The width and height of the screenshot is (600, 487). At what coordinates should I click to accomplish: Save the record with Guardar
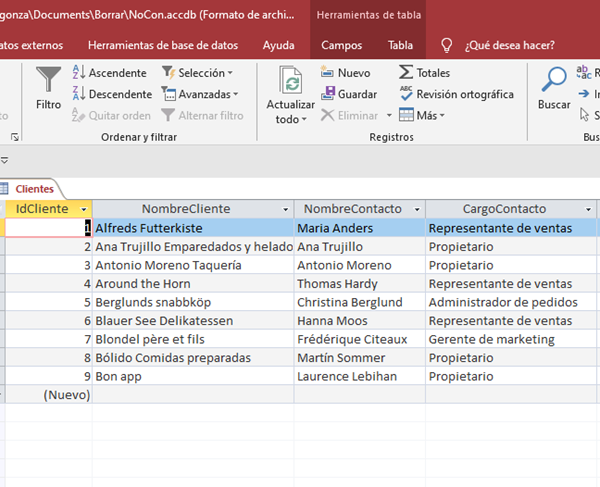pyautogui.click(x=348, y=94)
